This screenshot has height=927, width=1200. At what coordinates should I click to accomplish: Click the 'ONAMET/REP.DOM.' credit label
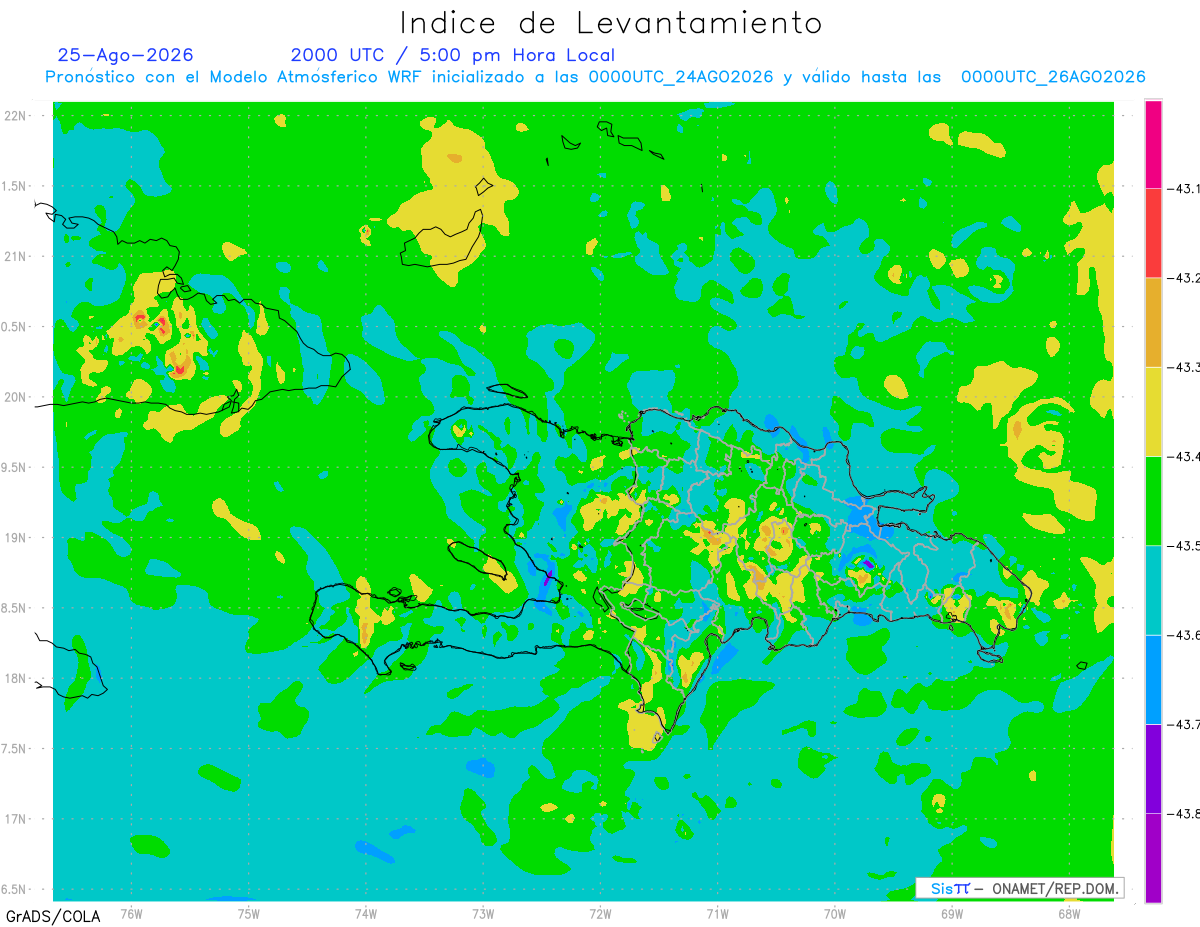[x=1054, y=888]
